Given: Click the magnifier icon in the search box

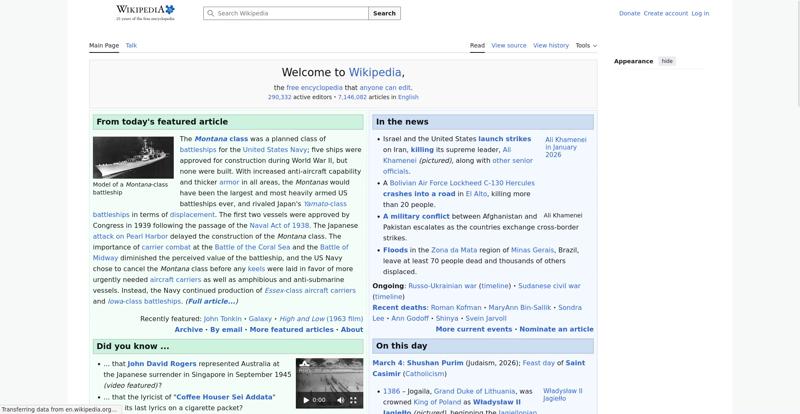Looking at the screenshot, I should [x=210, y=14].
